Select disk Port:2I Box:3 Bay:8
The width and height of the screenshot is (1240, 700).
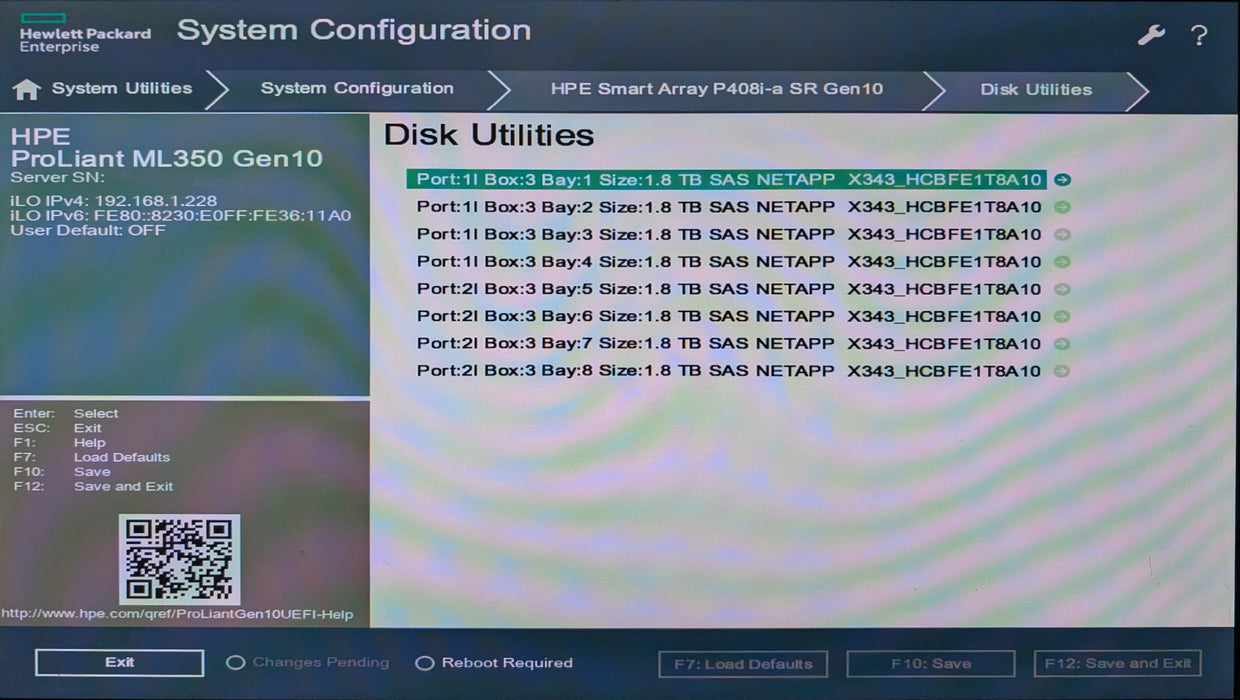click(x=729, y=371)
